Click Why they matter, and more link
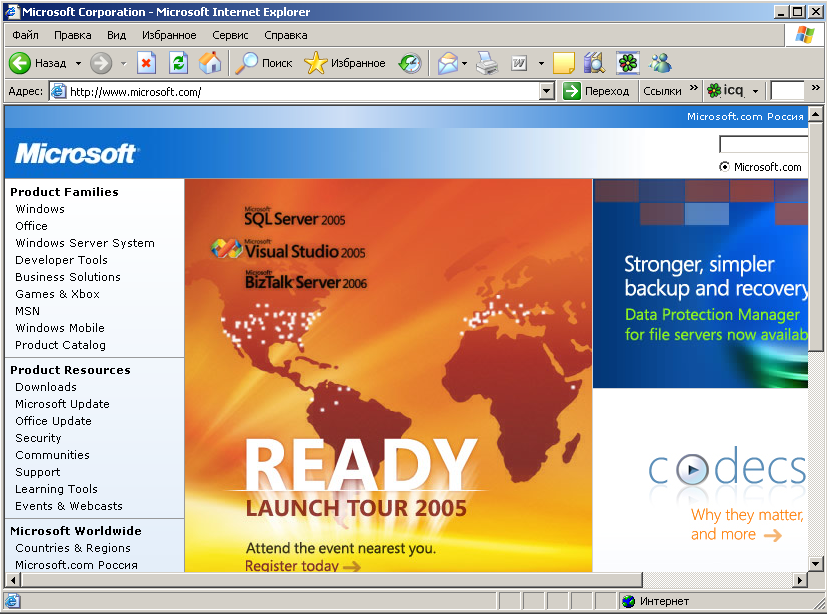This screenshot has height=614, width=827. (747, 524)
